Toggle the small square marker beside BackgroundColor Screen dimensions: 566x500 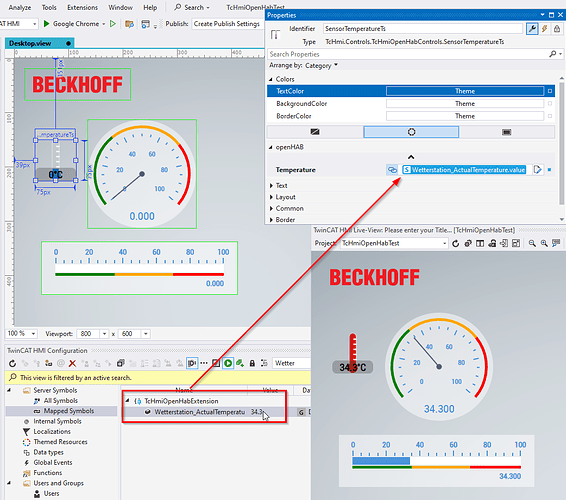click(x=550, y=104)
